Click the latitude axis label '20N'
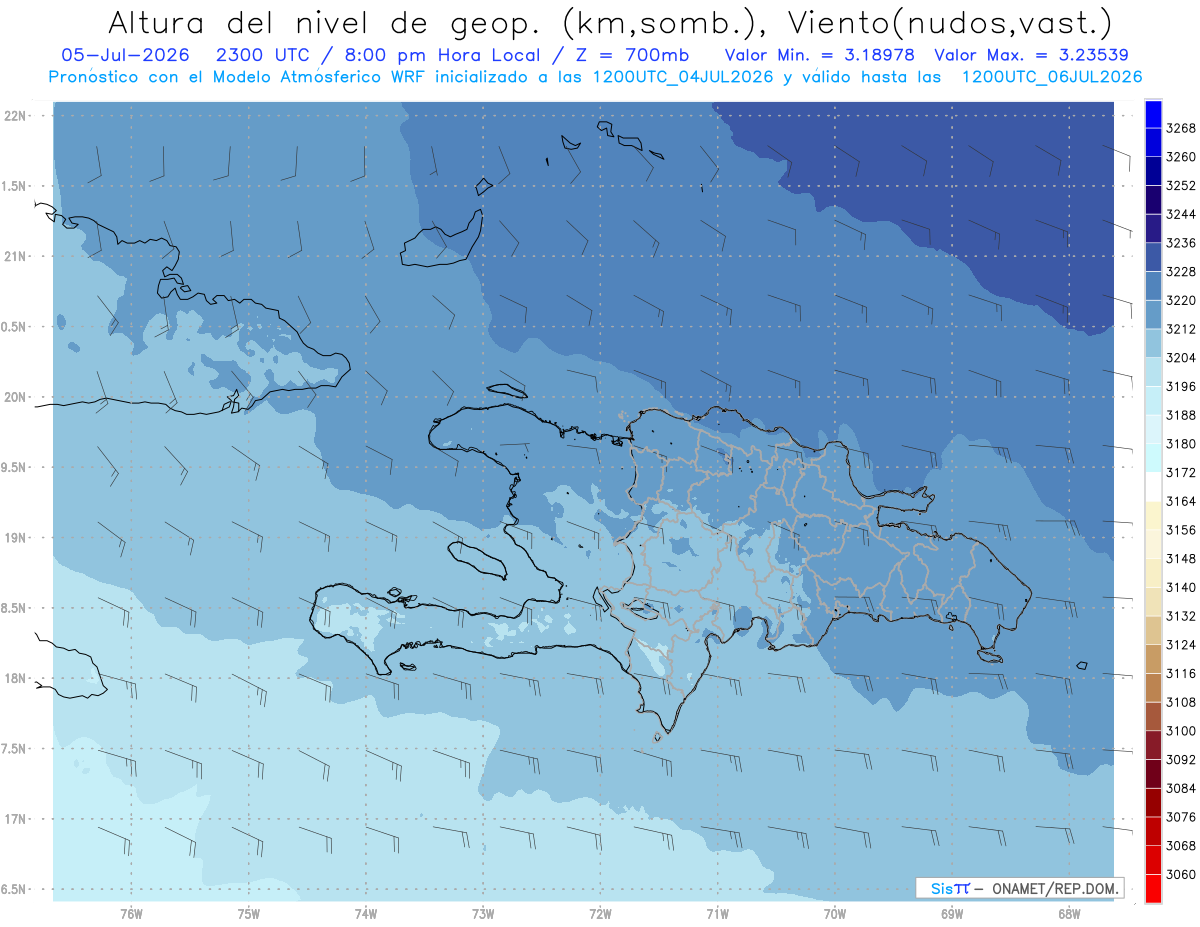 coord(16,397)
